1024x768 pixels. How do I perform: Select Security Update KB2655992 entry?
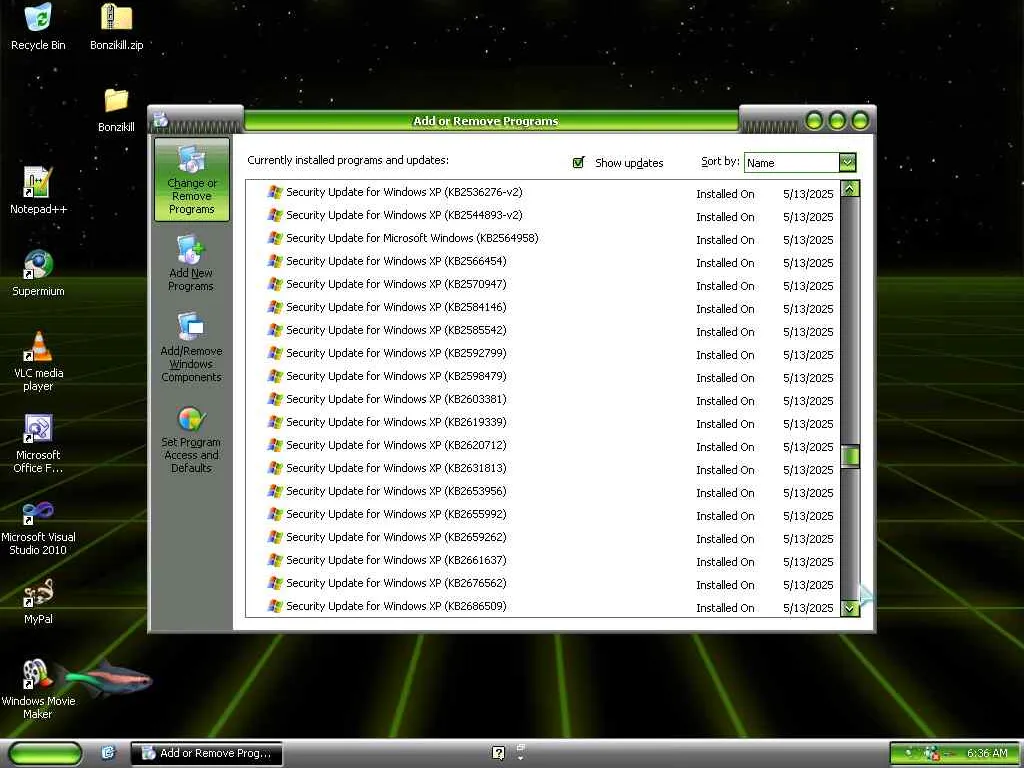(x=543, y=514)
